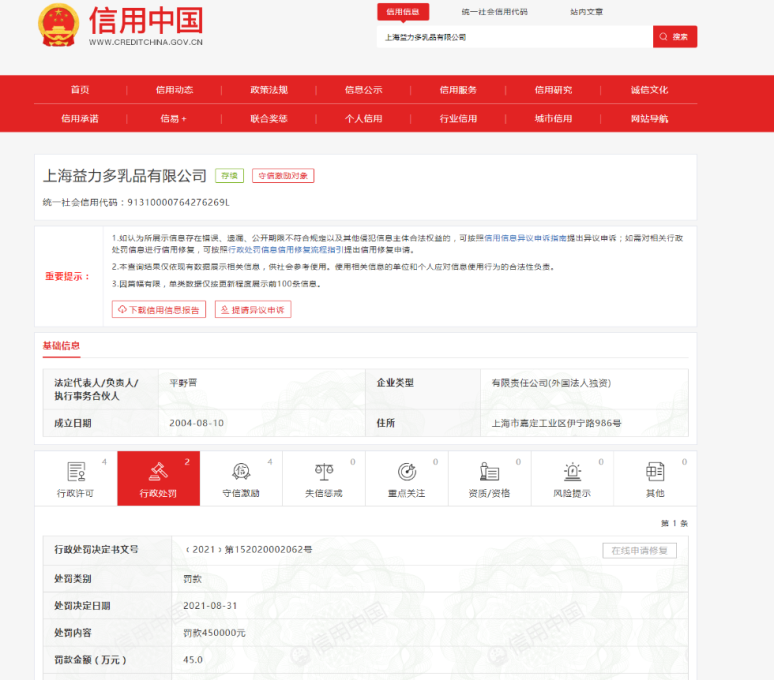
Task: Click the credit code 91310000764276269L
Action: click(179, 202)
